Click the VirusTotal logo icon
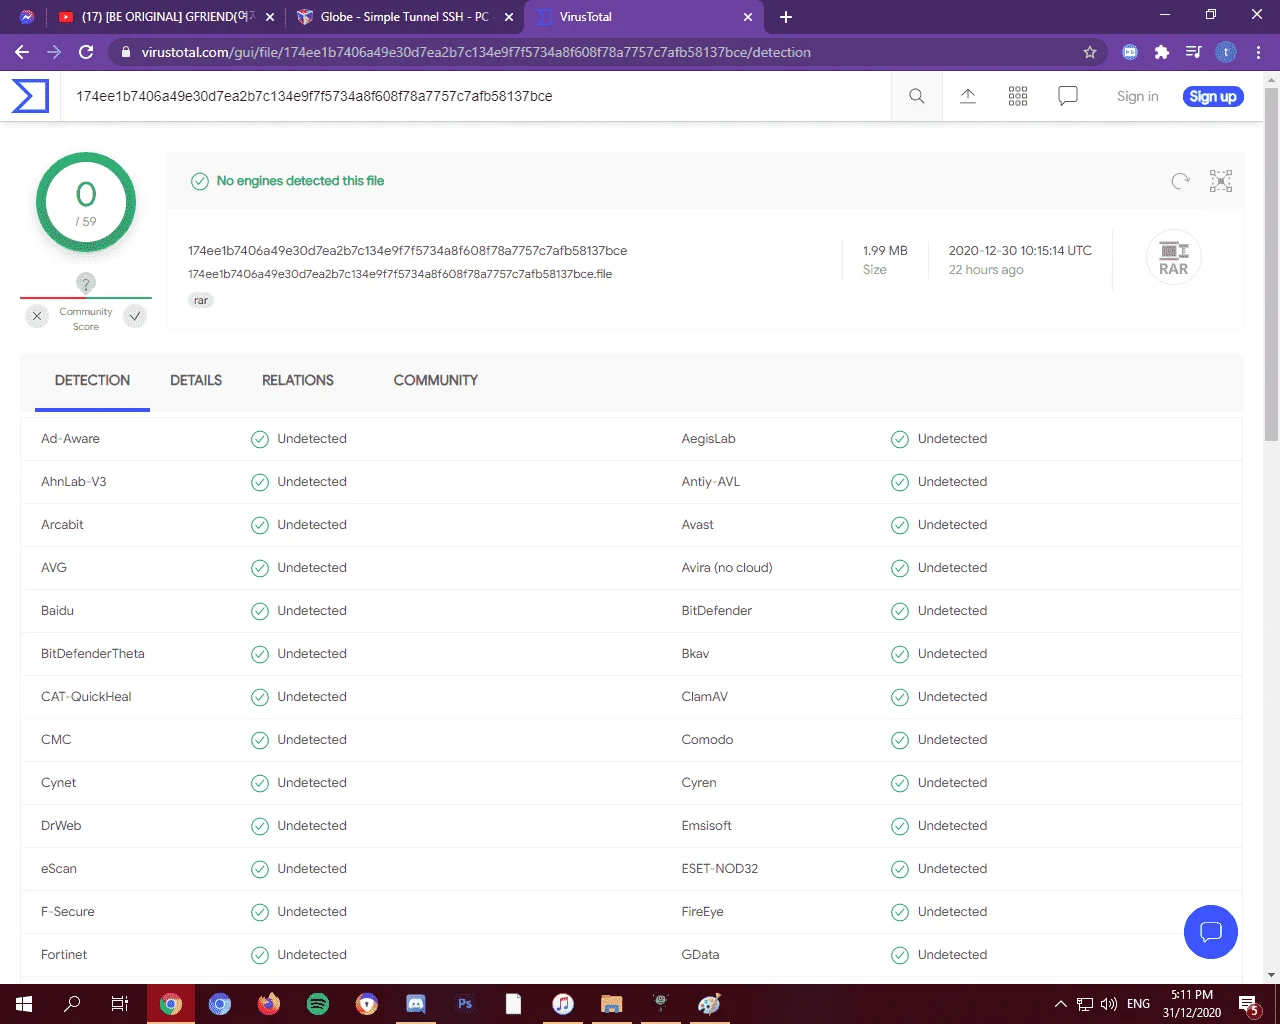 pyautogui.click(x=30, y=96)
